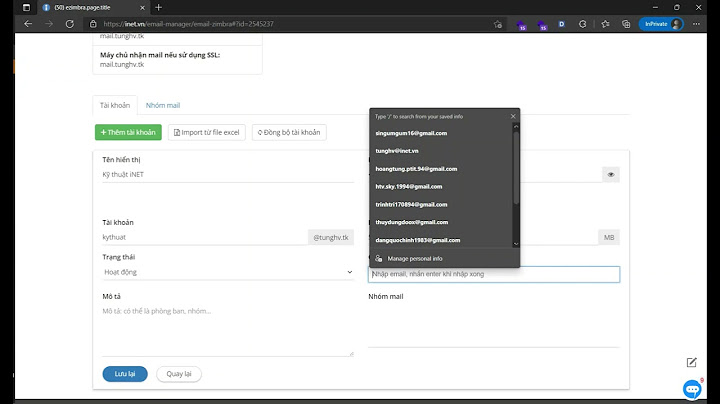Click the Mô tả description textarea
The image size is (720, 404).
click(228, 330)
